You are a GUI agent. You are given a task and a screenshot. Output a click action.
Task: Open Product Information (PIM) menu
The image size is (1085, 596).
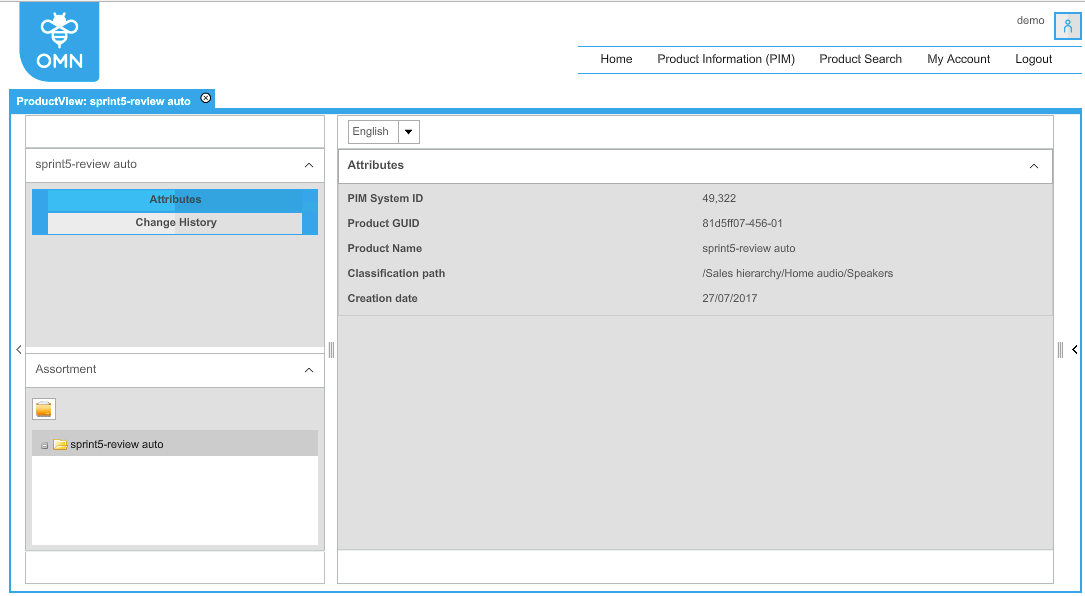pyautogui.click(x=726, y=59)
